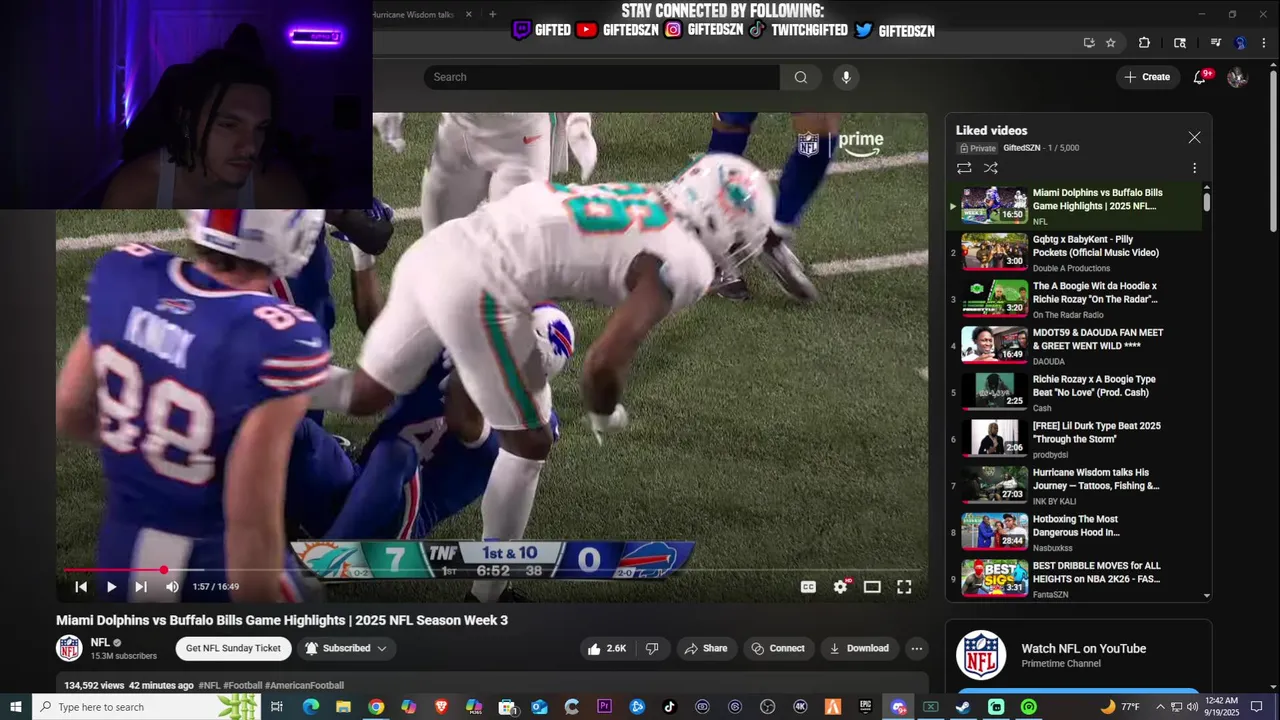Expand the Subscribed notification dropdown
This screenshot has height=720, width=1280.
[347, 648]
